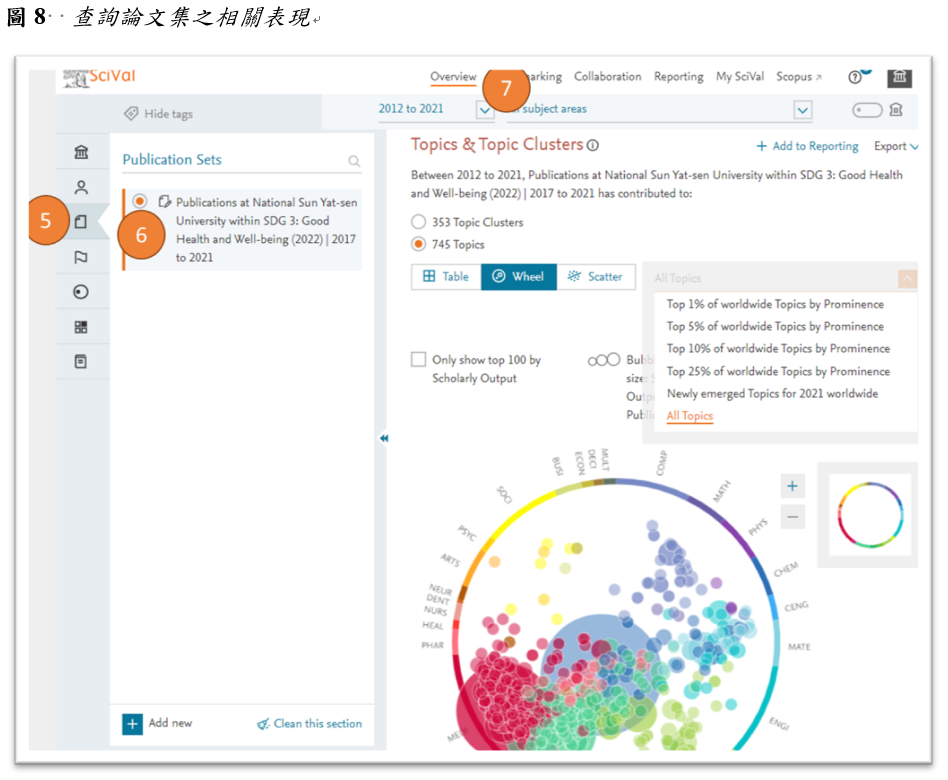Click Add to Reporting

[807, 146]
